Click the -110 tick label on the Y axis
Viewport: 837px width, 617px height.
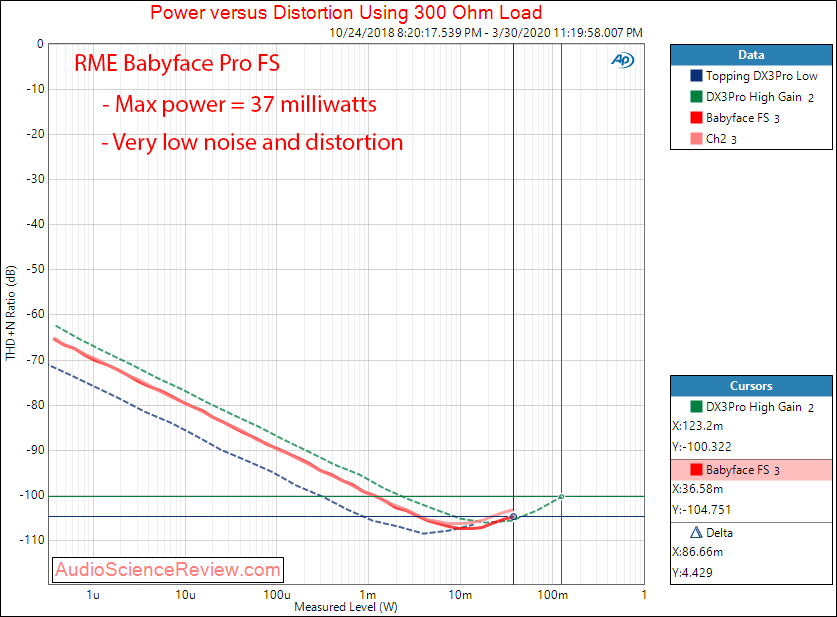pos(32,540)
